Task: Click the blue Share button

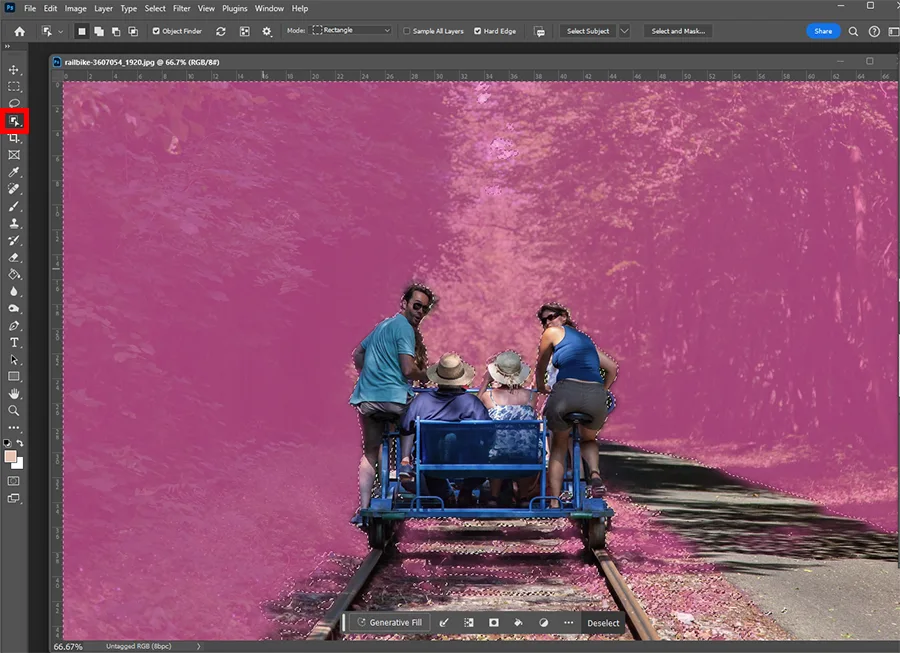Action: tap(823, 31)
